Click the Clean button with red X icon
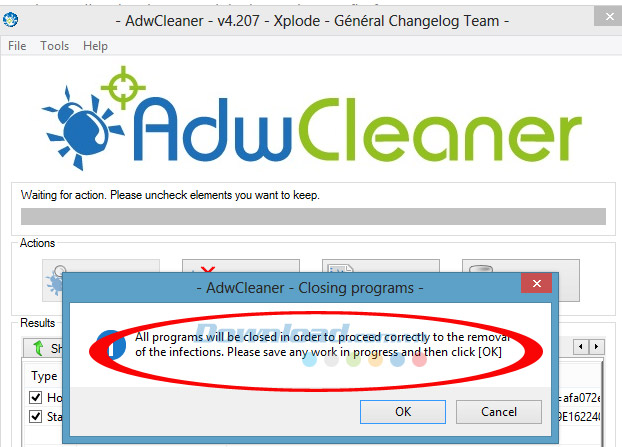This screenshot has height=447, width=622. click(240, 266)
